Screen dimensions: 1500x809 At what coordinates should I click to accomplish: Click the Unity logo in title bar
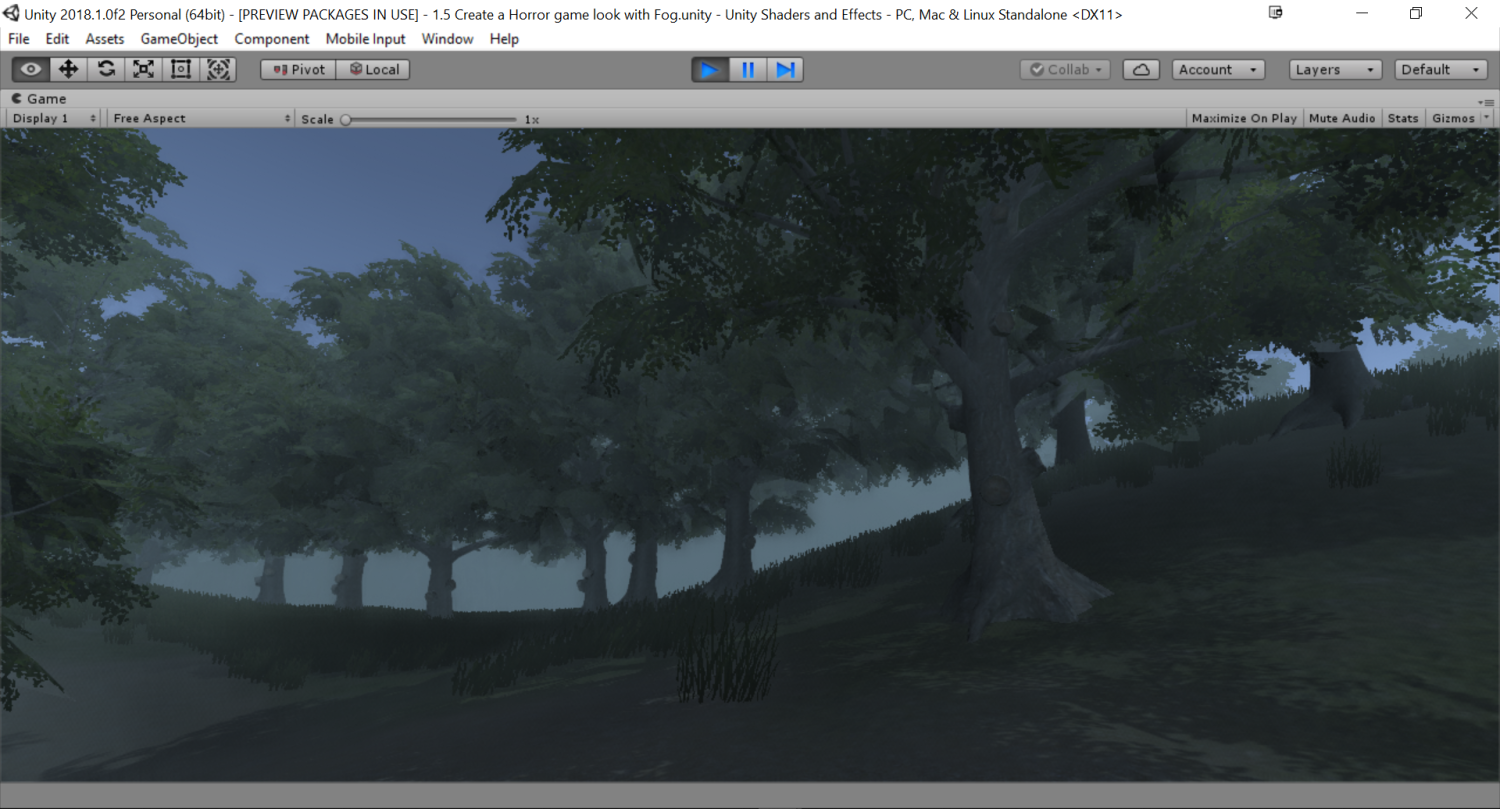click(11, 14)
